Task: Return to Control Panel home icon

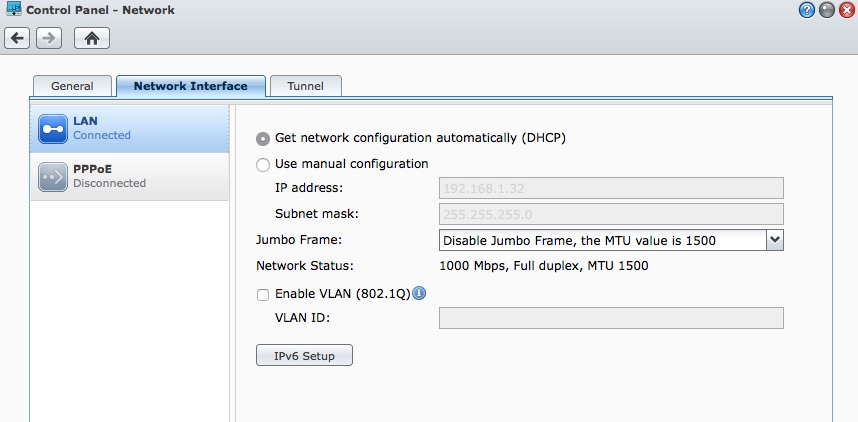Action: pyautogui.click(x=92, y=38)
